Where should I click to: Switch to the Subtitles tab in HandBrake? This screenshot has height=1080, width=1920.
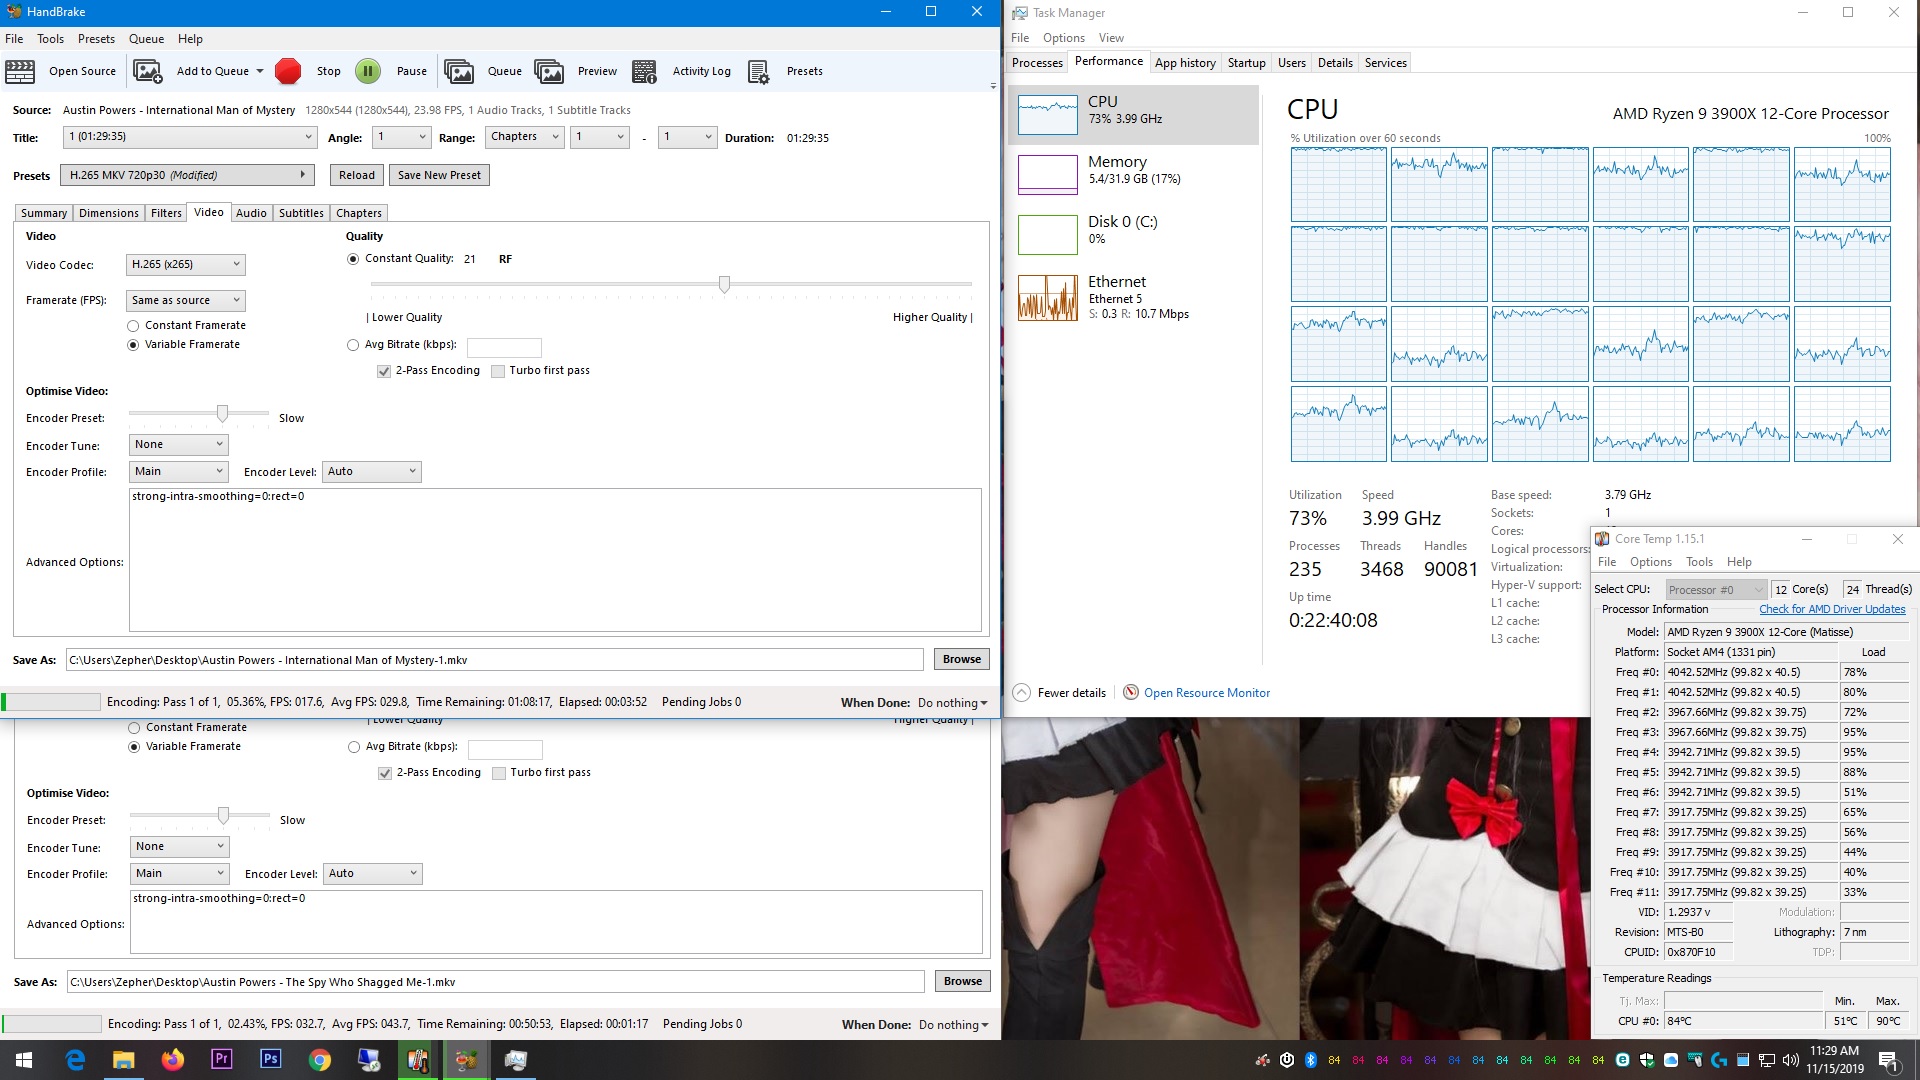[x=301, y=213]
